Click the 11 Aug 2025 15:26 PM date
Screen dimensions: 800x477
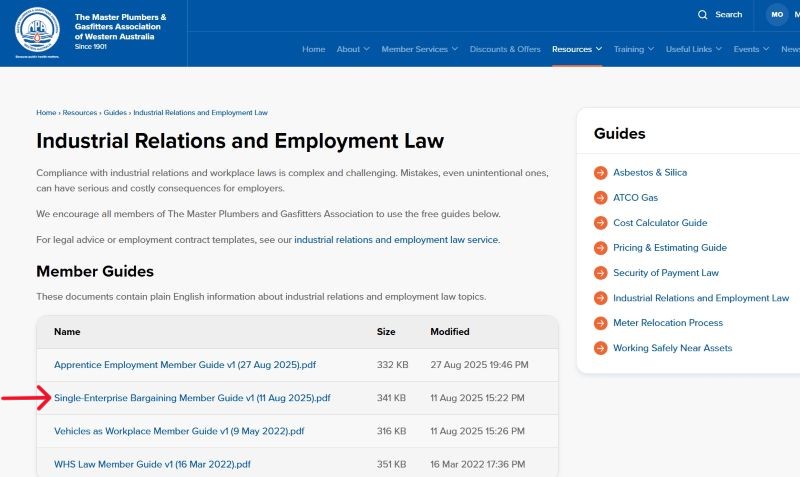pyautogui.click(x=477, y=431)
